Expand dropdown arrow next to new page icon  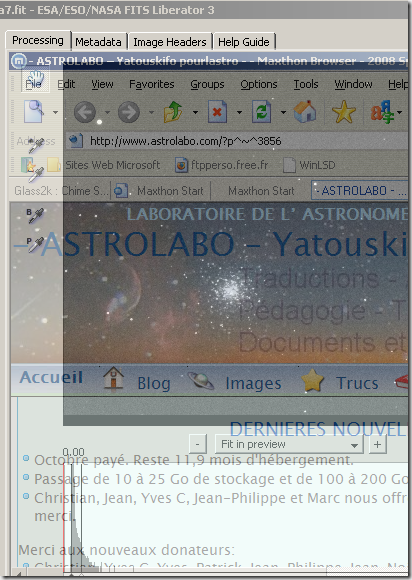[55, 112]
